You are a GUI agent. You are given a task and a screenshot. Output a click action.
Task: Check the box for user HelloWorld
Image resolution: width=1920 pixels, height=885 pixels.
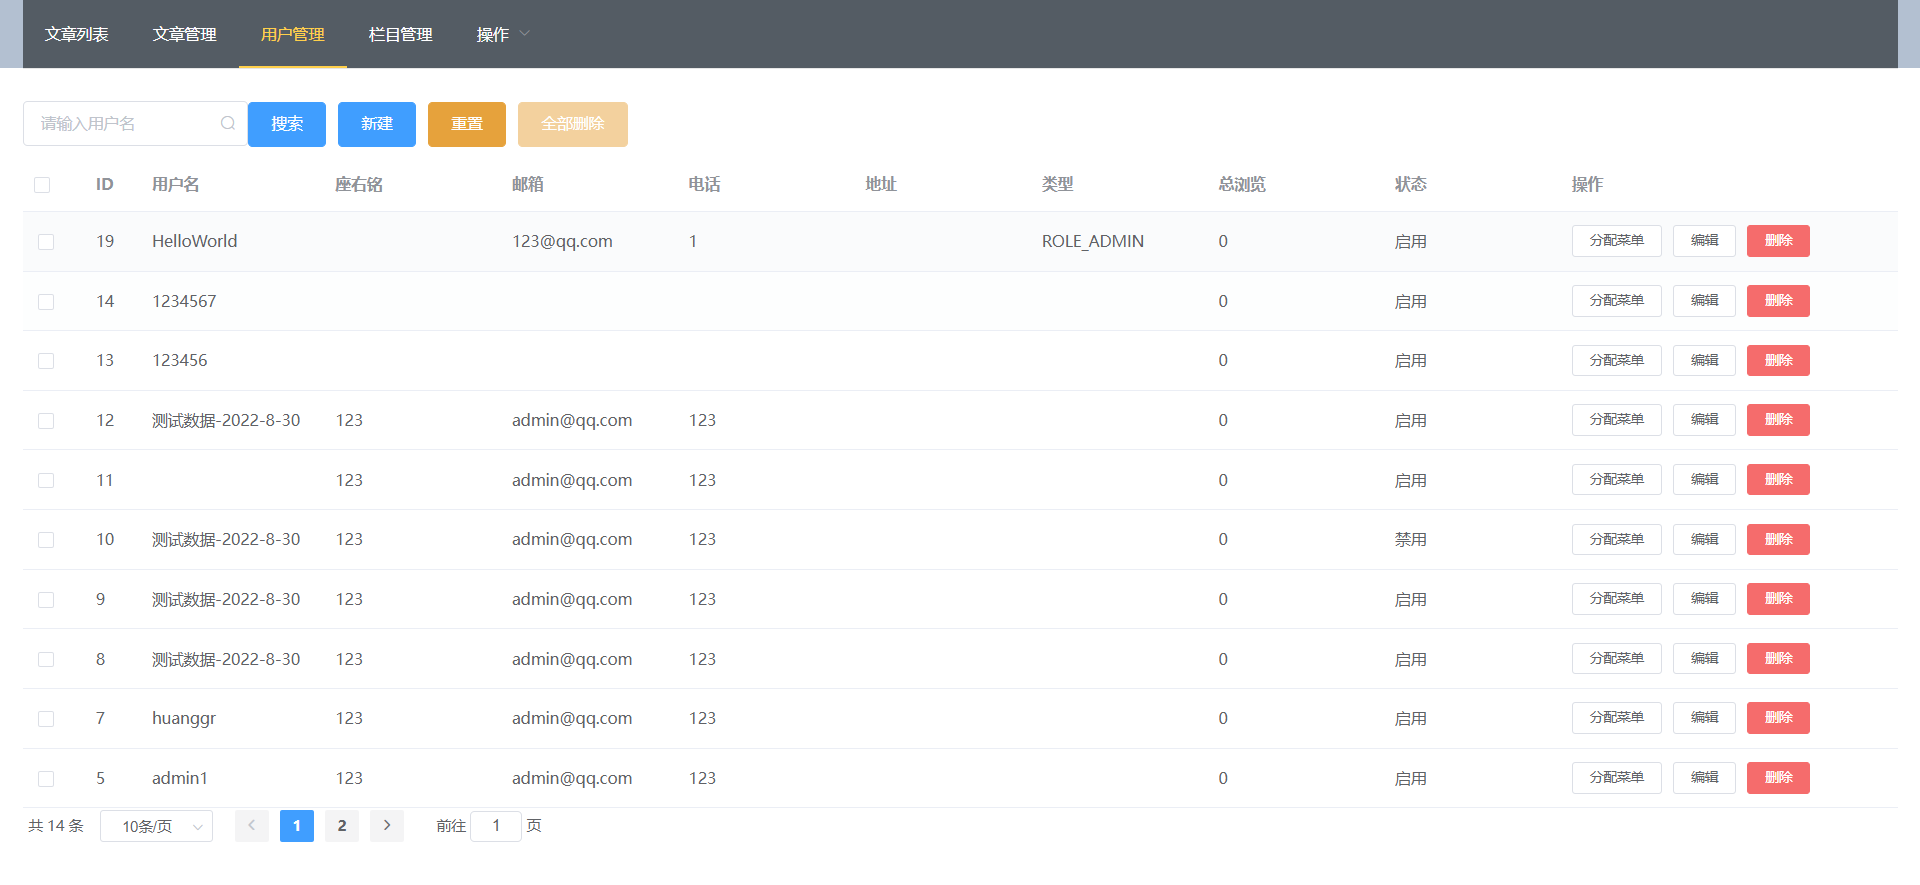click(x=46, y=242)
